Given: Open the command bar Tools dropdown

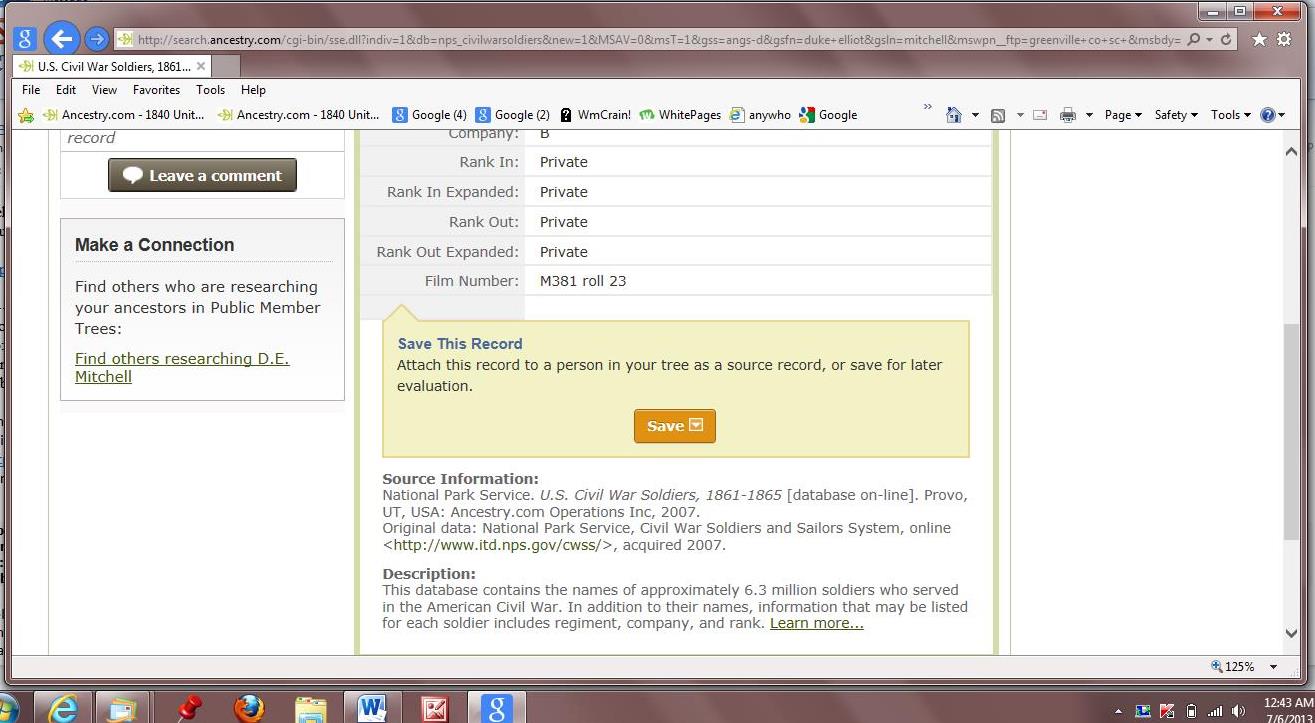Looking at the screenshot, I should pyautogui.click(x=1231, y=115).
